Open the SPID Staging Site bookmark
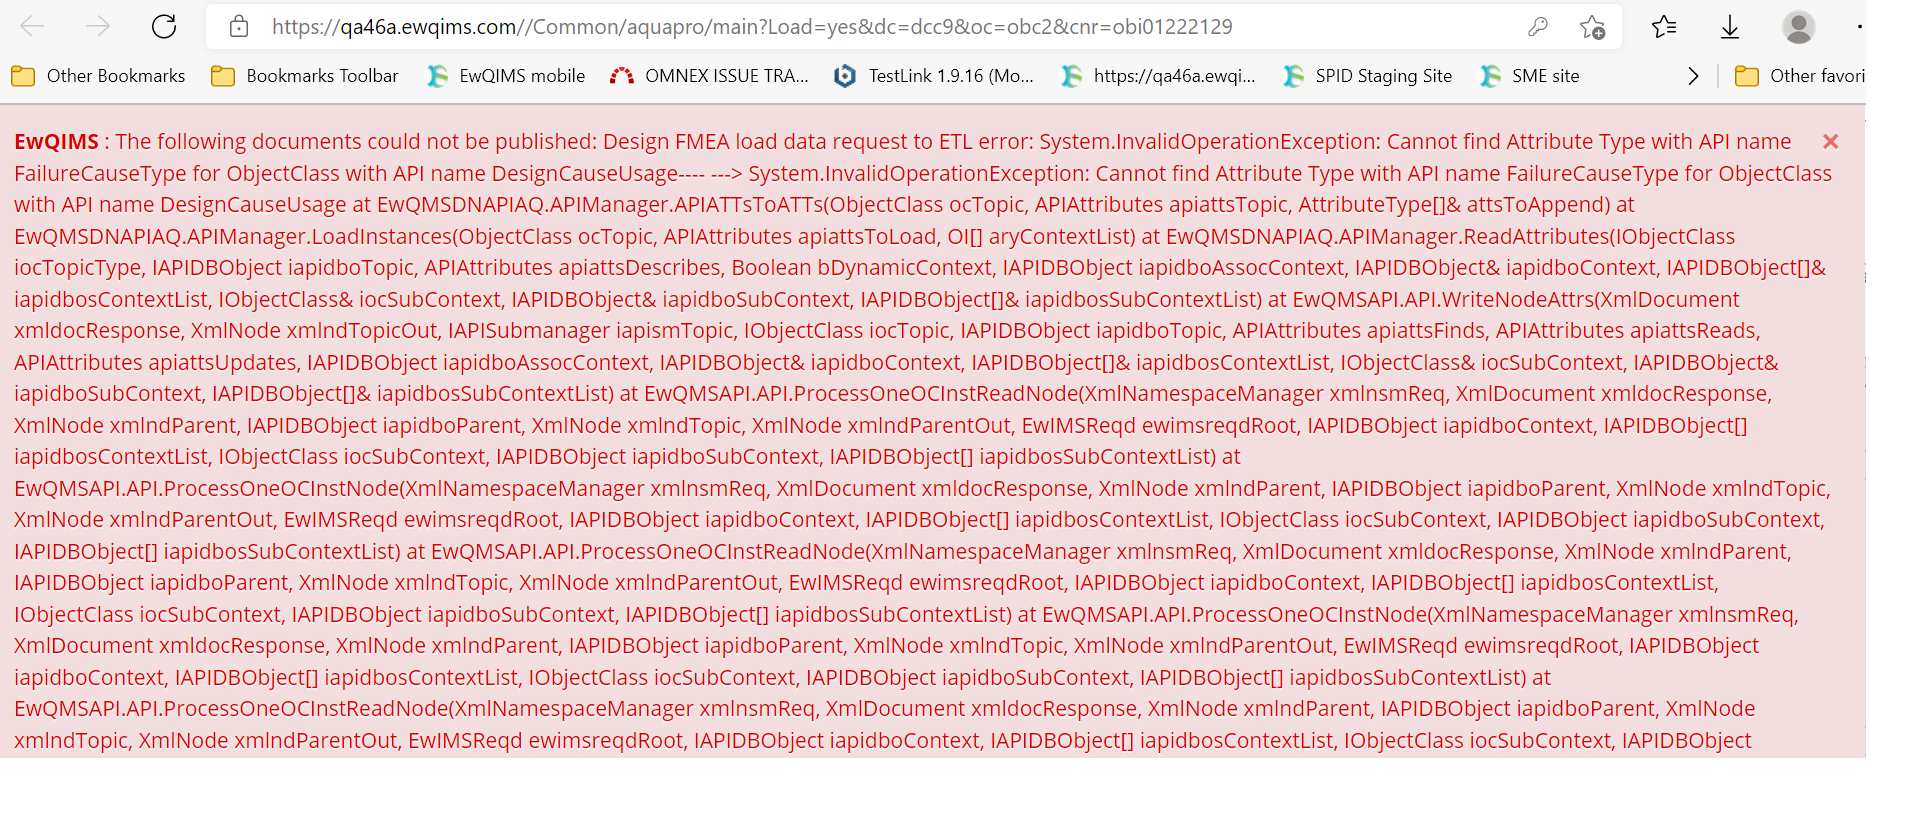 (x=1367, y=76)
